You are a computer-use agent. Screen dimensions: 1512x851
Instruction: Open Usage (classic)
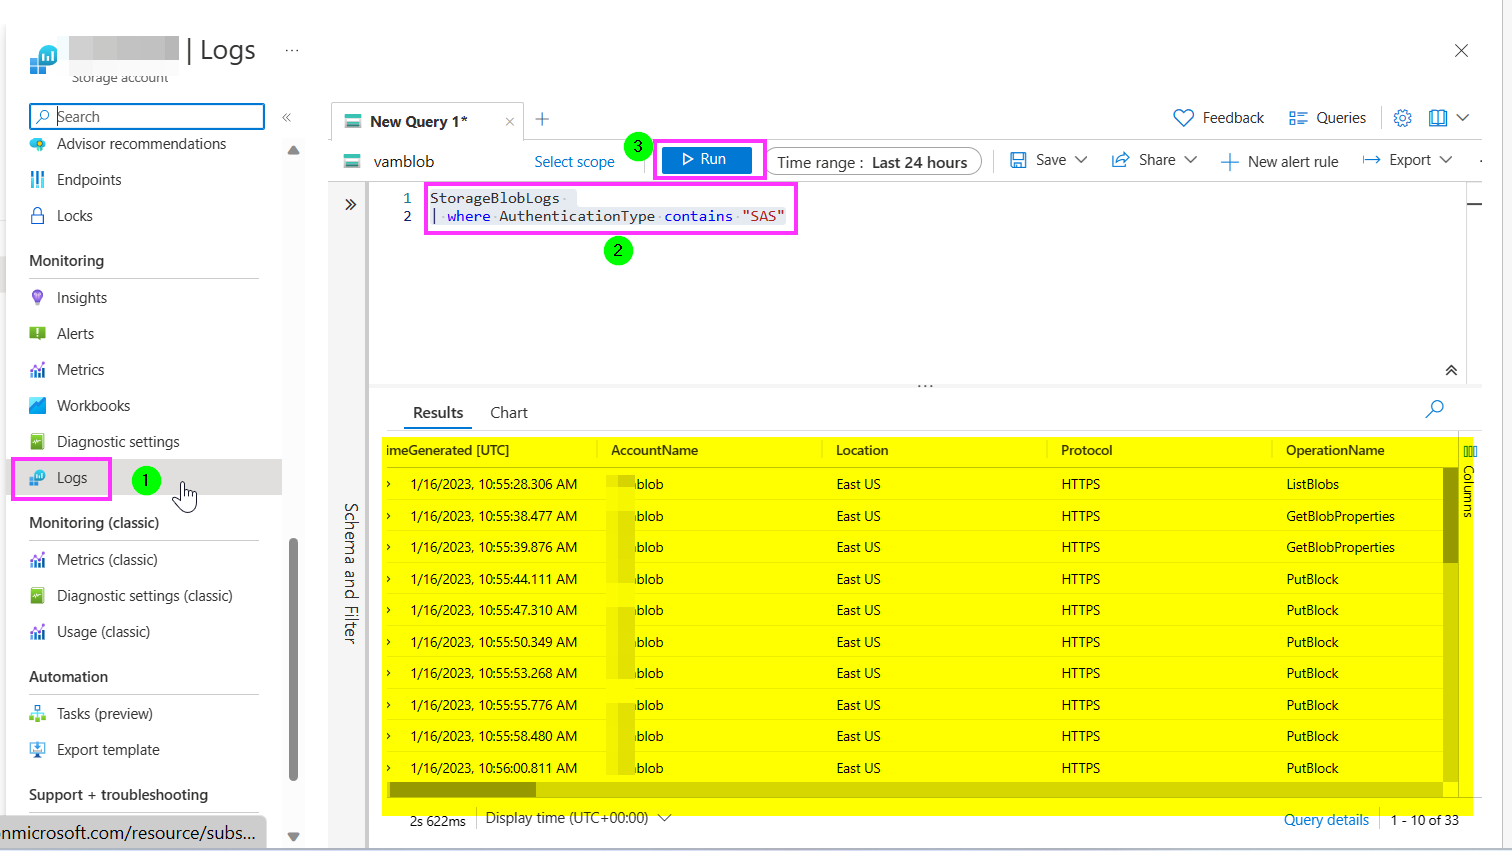coord(103,632)
